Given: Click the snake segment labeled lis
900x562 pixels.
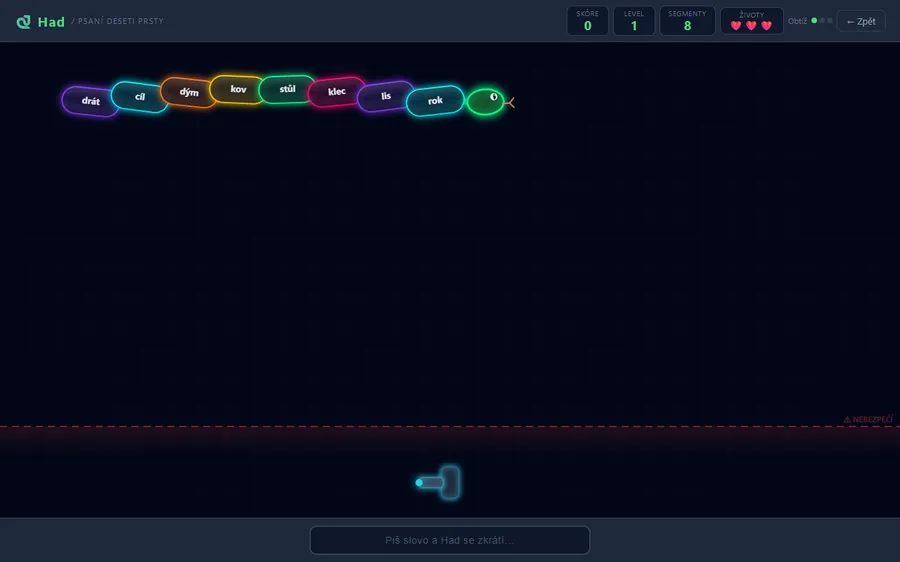Looking at the screenshot, I should coord(386,96).
